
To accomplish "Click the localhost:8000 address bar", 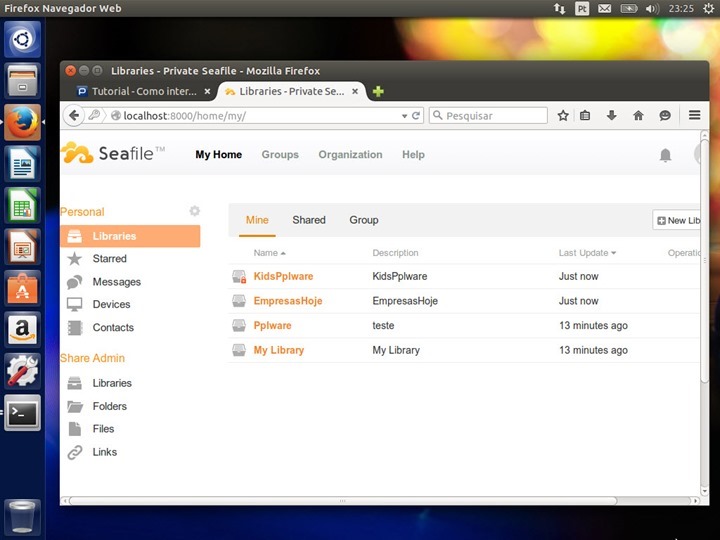I will click(x=257, y=116).
